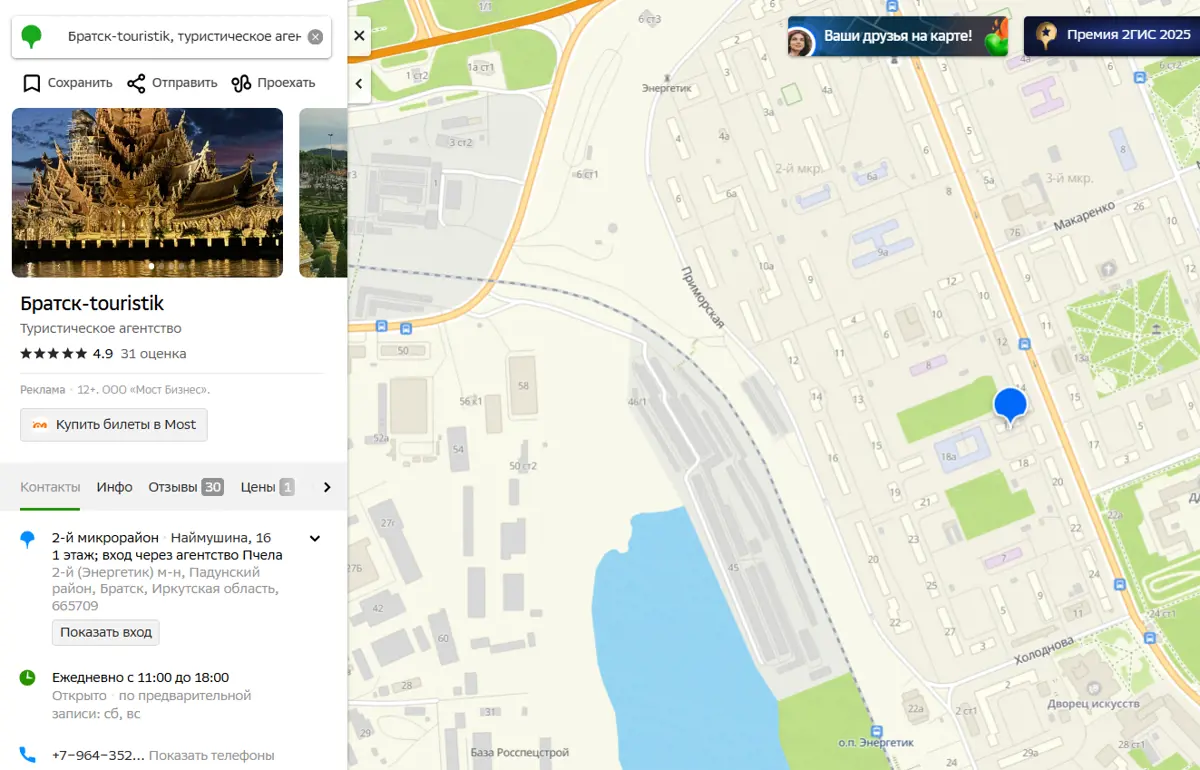Image resolution: width=1200 pixels, height=770 pixels.
Task: Clear the search field with X icon
Action: pyautogui.click(x=315, y=37)
